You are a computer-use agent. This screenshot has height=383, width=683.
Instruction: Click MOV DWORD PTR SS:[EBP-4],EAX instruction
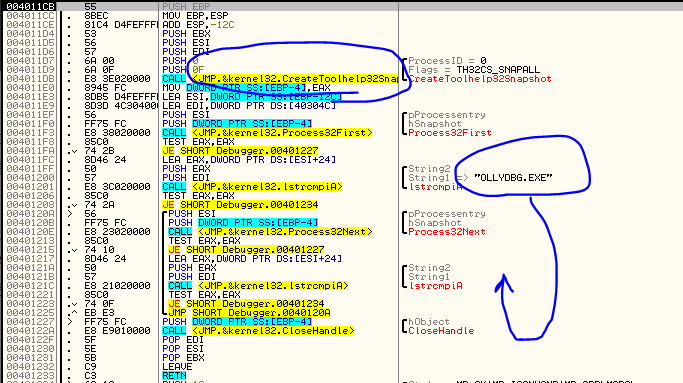click(x=246, y=88)
